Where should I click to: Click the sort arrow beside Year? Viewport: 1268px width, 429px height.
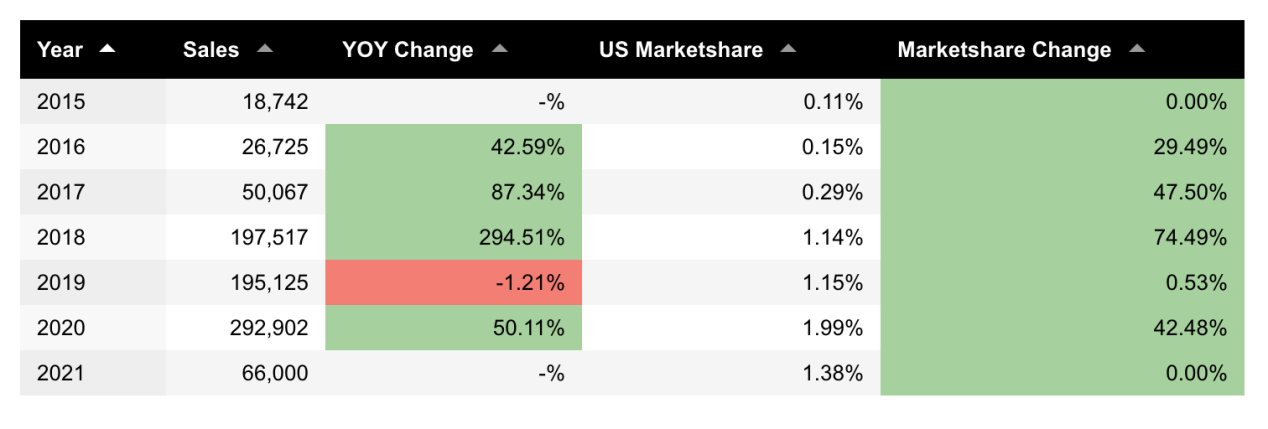(107, 48)
